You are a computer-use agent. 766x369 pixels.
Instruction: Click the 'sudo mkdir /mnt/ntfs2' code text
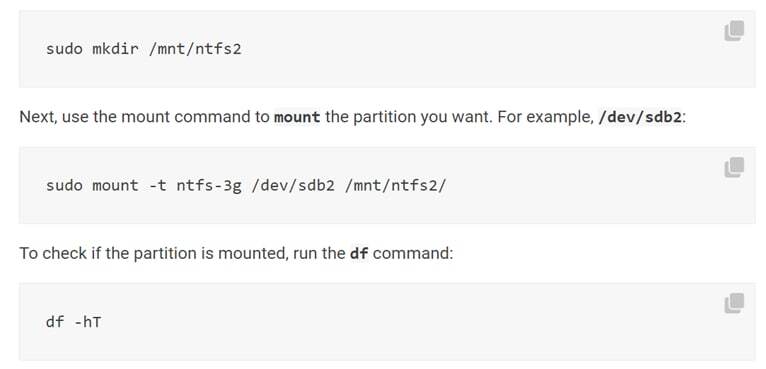tap(144, 49)
